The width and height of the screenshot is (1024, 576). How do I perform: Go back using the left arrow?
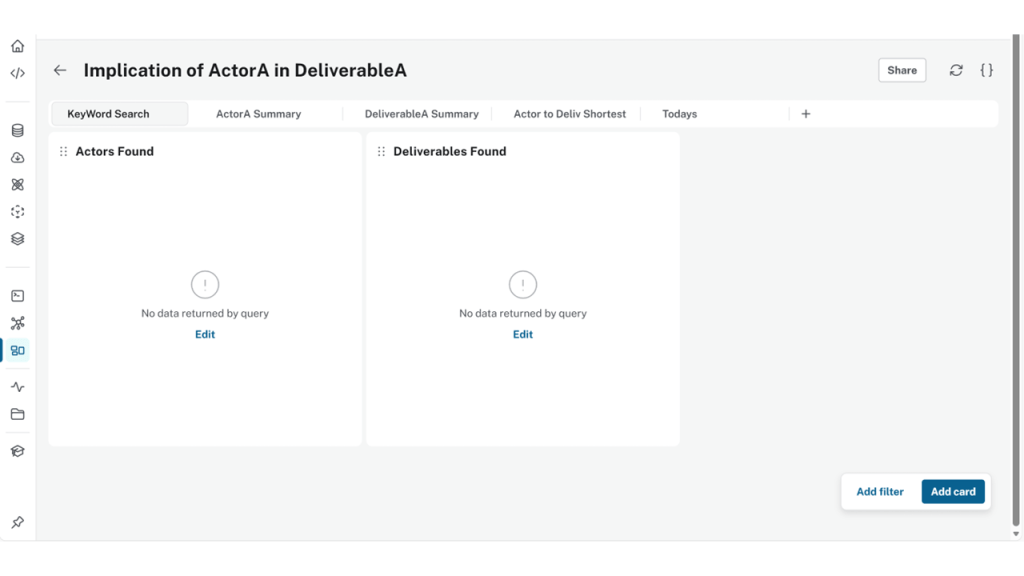(60, 70)
